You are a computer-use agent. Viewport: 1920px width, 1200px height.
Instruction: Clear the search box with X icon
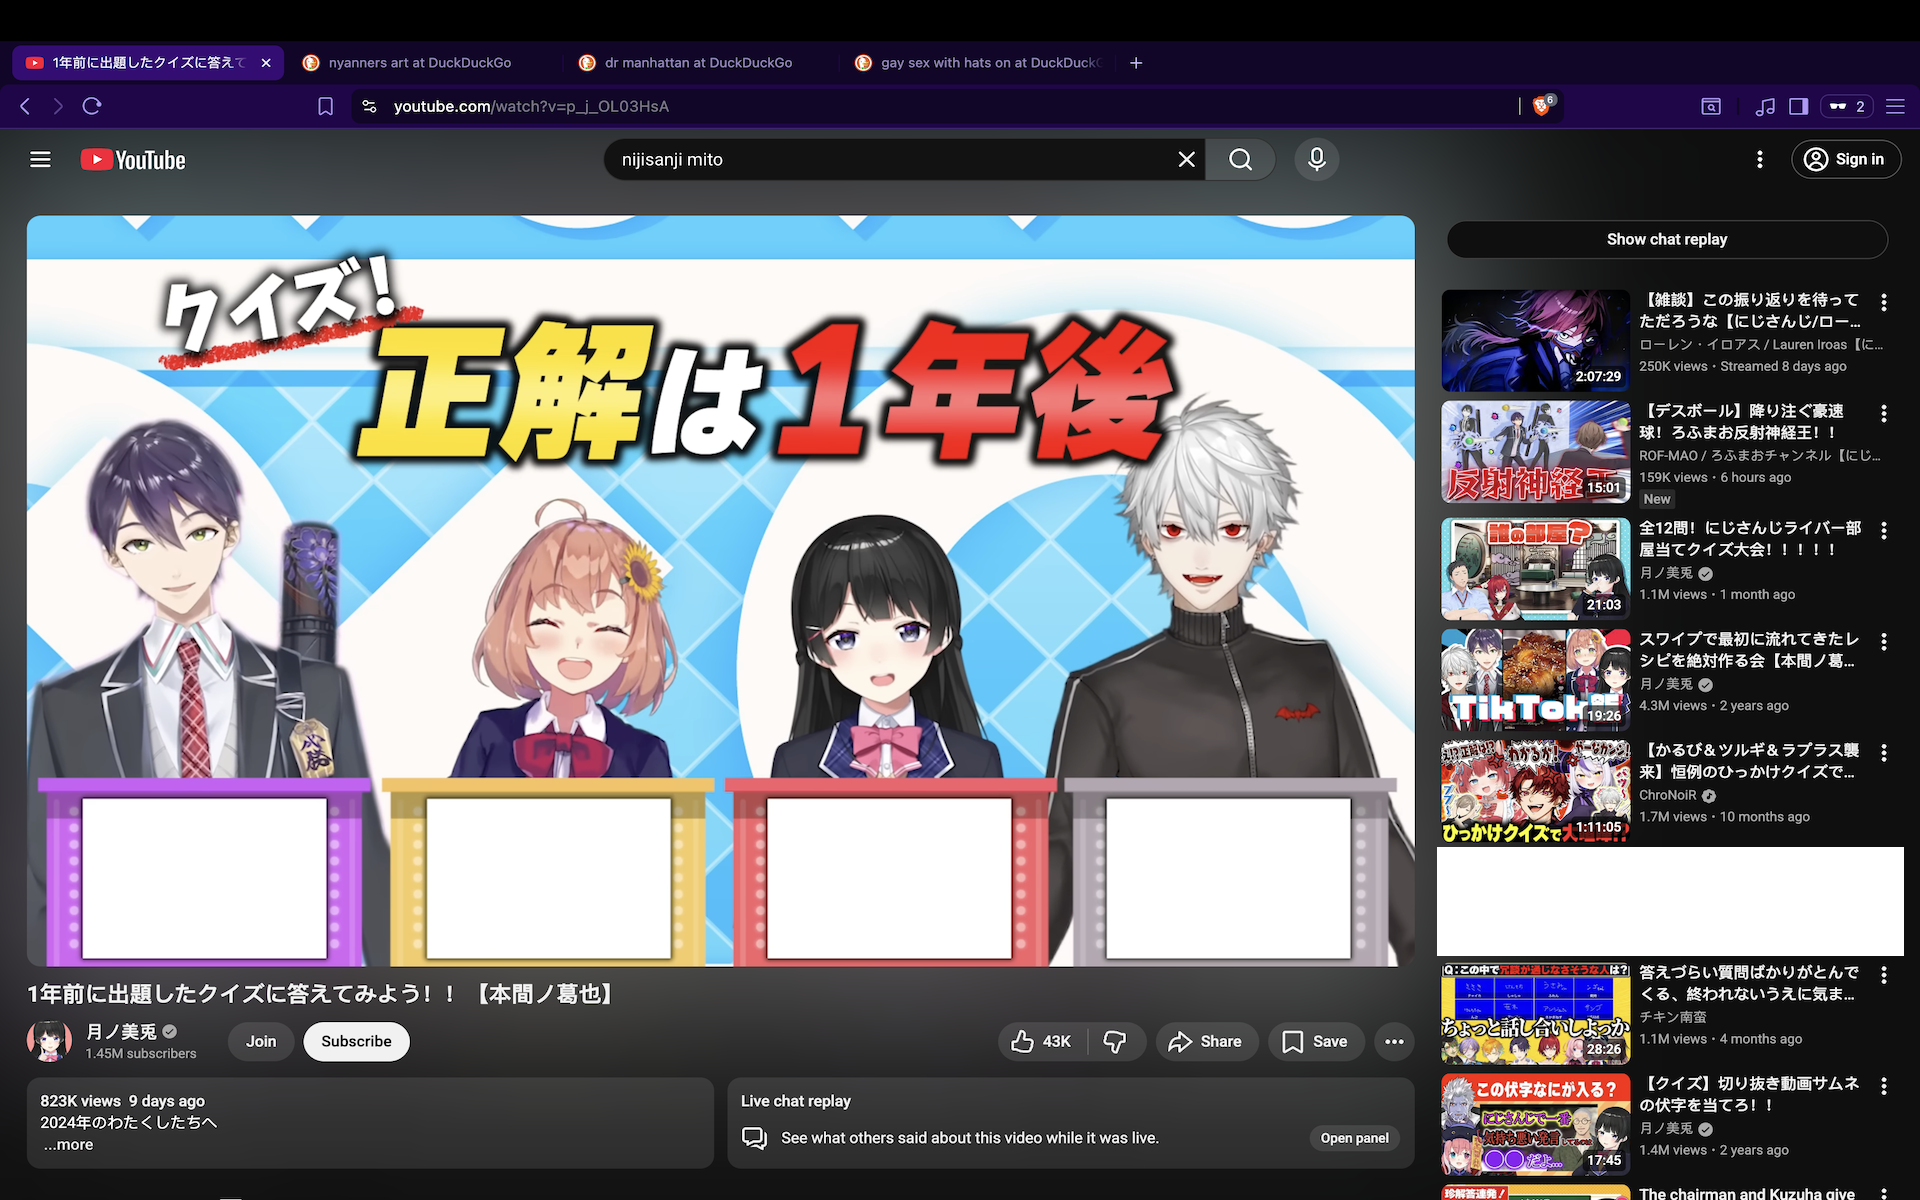1186,160
